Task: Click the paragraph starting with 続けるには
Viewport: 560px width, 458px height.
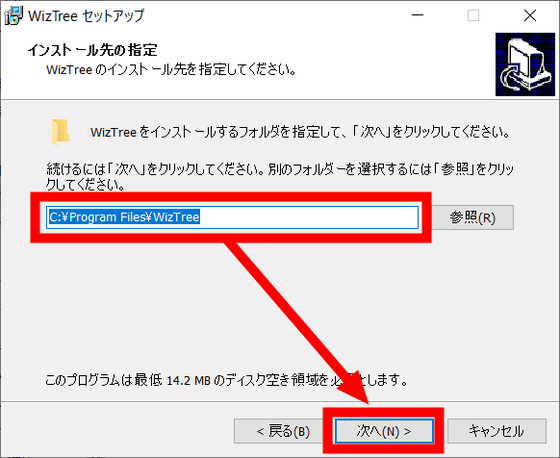Action: (x=280, y=176)
